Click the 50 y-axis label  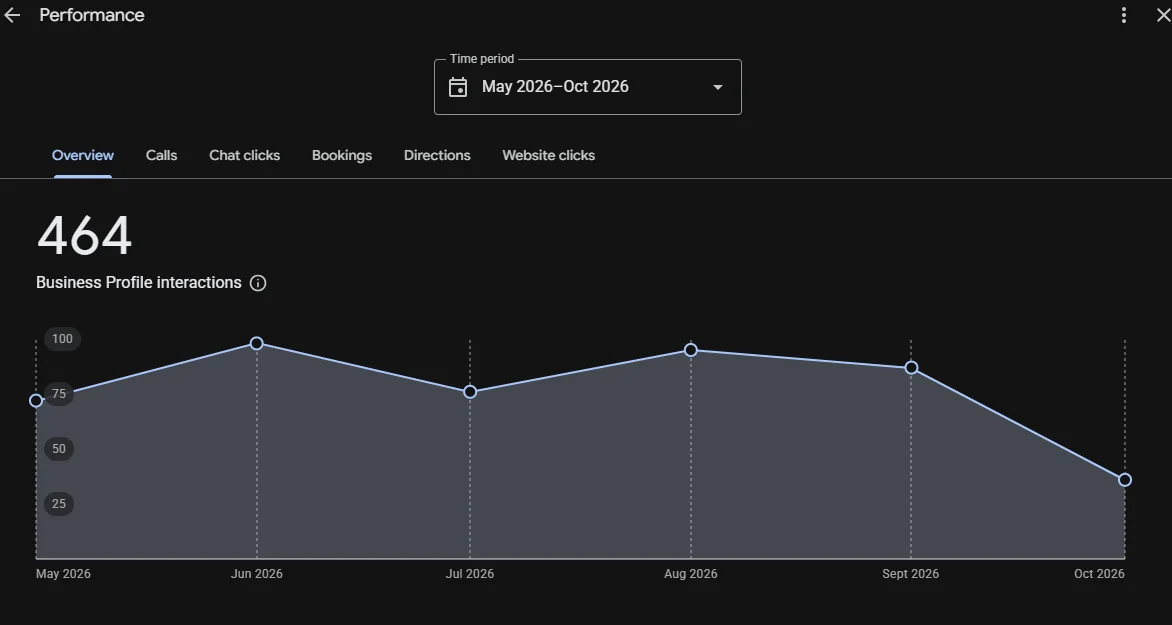(59, 449)
